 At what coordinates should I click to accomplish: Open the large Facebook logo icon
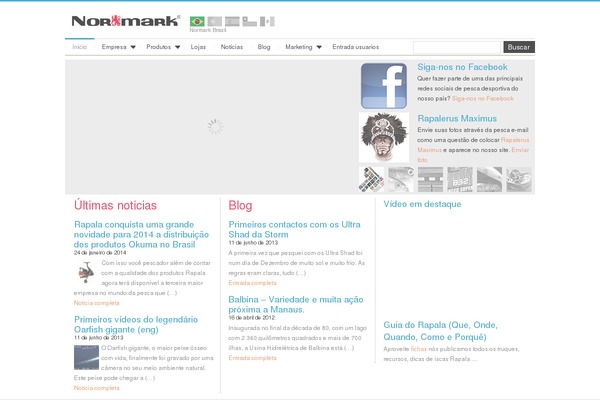[x=384, y=86]
